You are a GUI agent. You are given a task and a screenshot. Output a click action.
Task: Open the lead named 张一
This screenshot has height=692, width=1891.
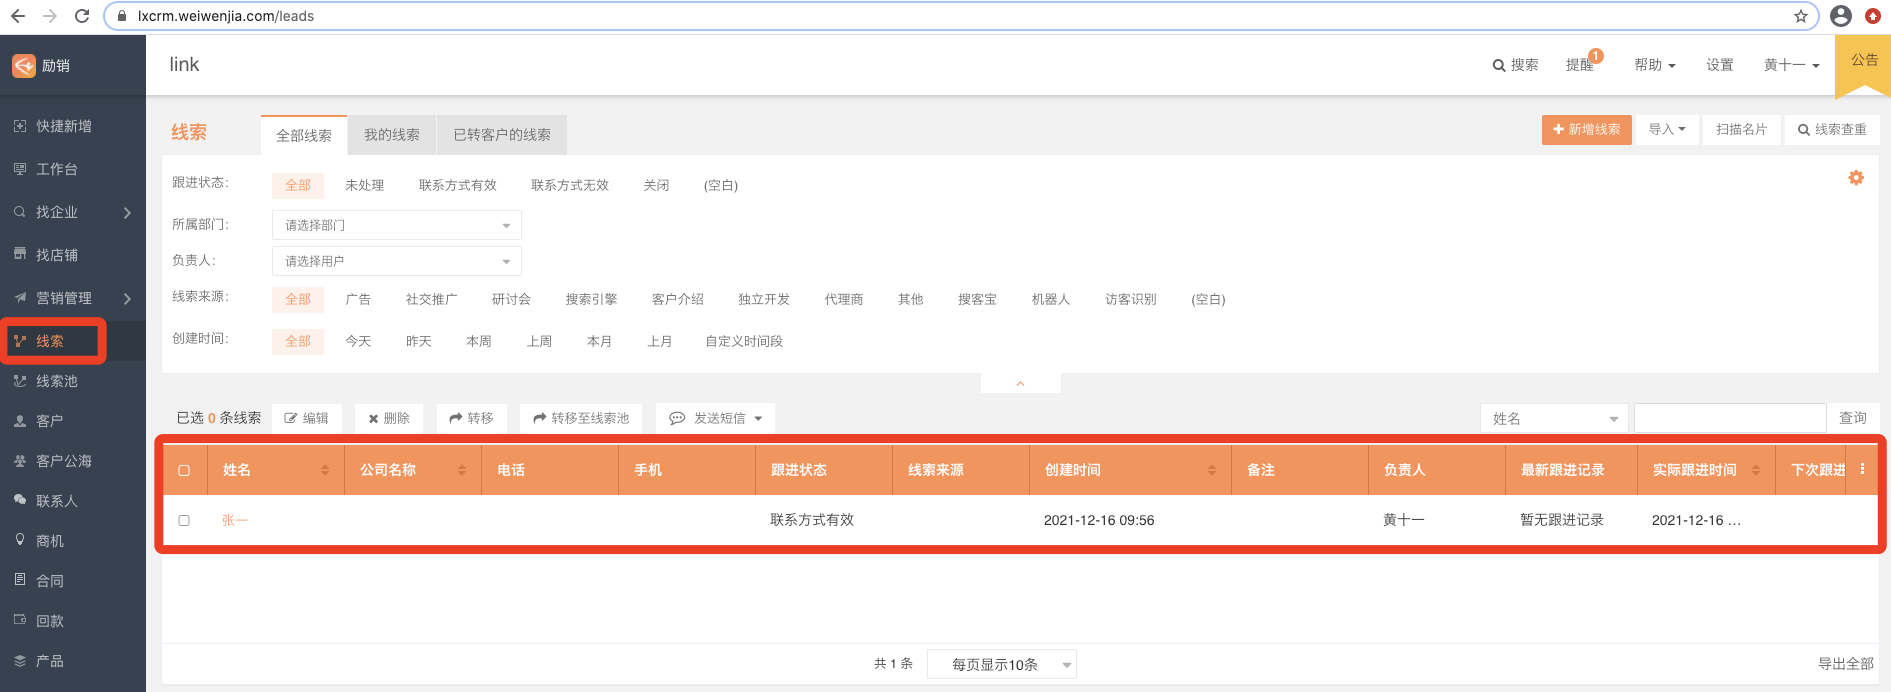[x=234, y=520]
